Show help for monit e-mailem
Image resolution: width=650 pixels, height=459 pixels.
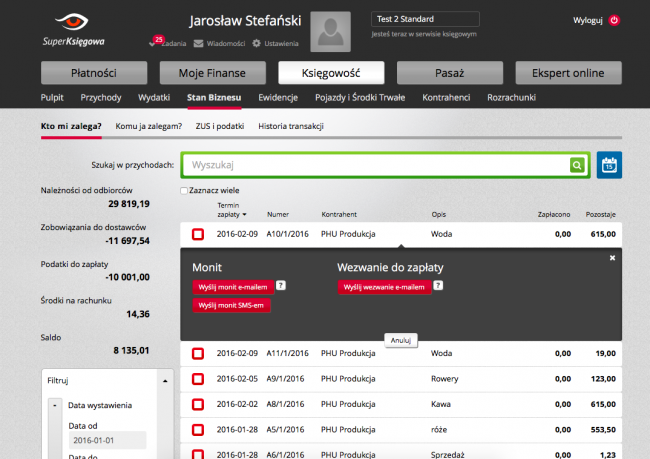tap(281, 285)
